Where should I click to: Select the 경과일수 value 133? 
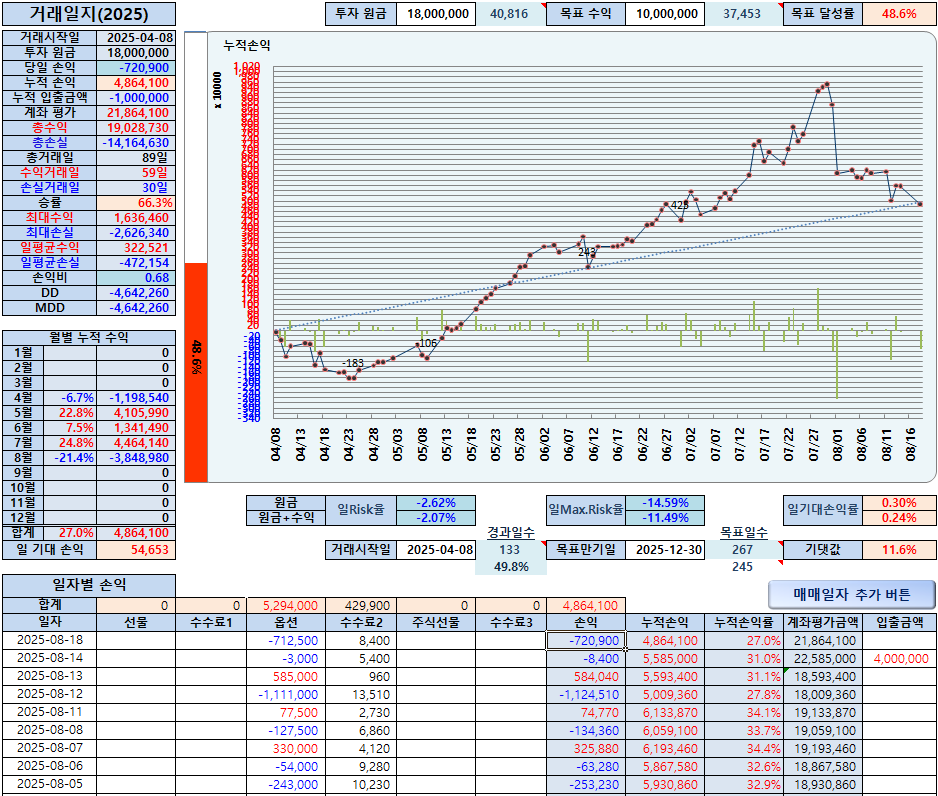(510, 550)
